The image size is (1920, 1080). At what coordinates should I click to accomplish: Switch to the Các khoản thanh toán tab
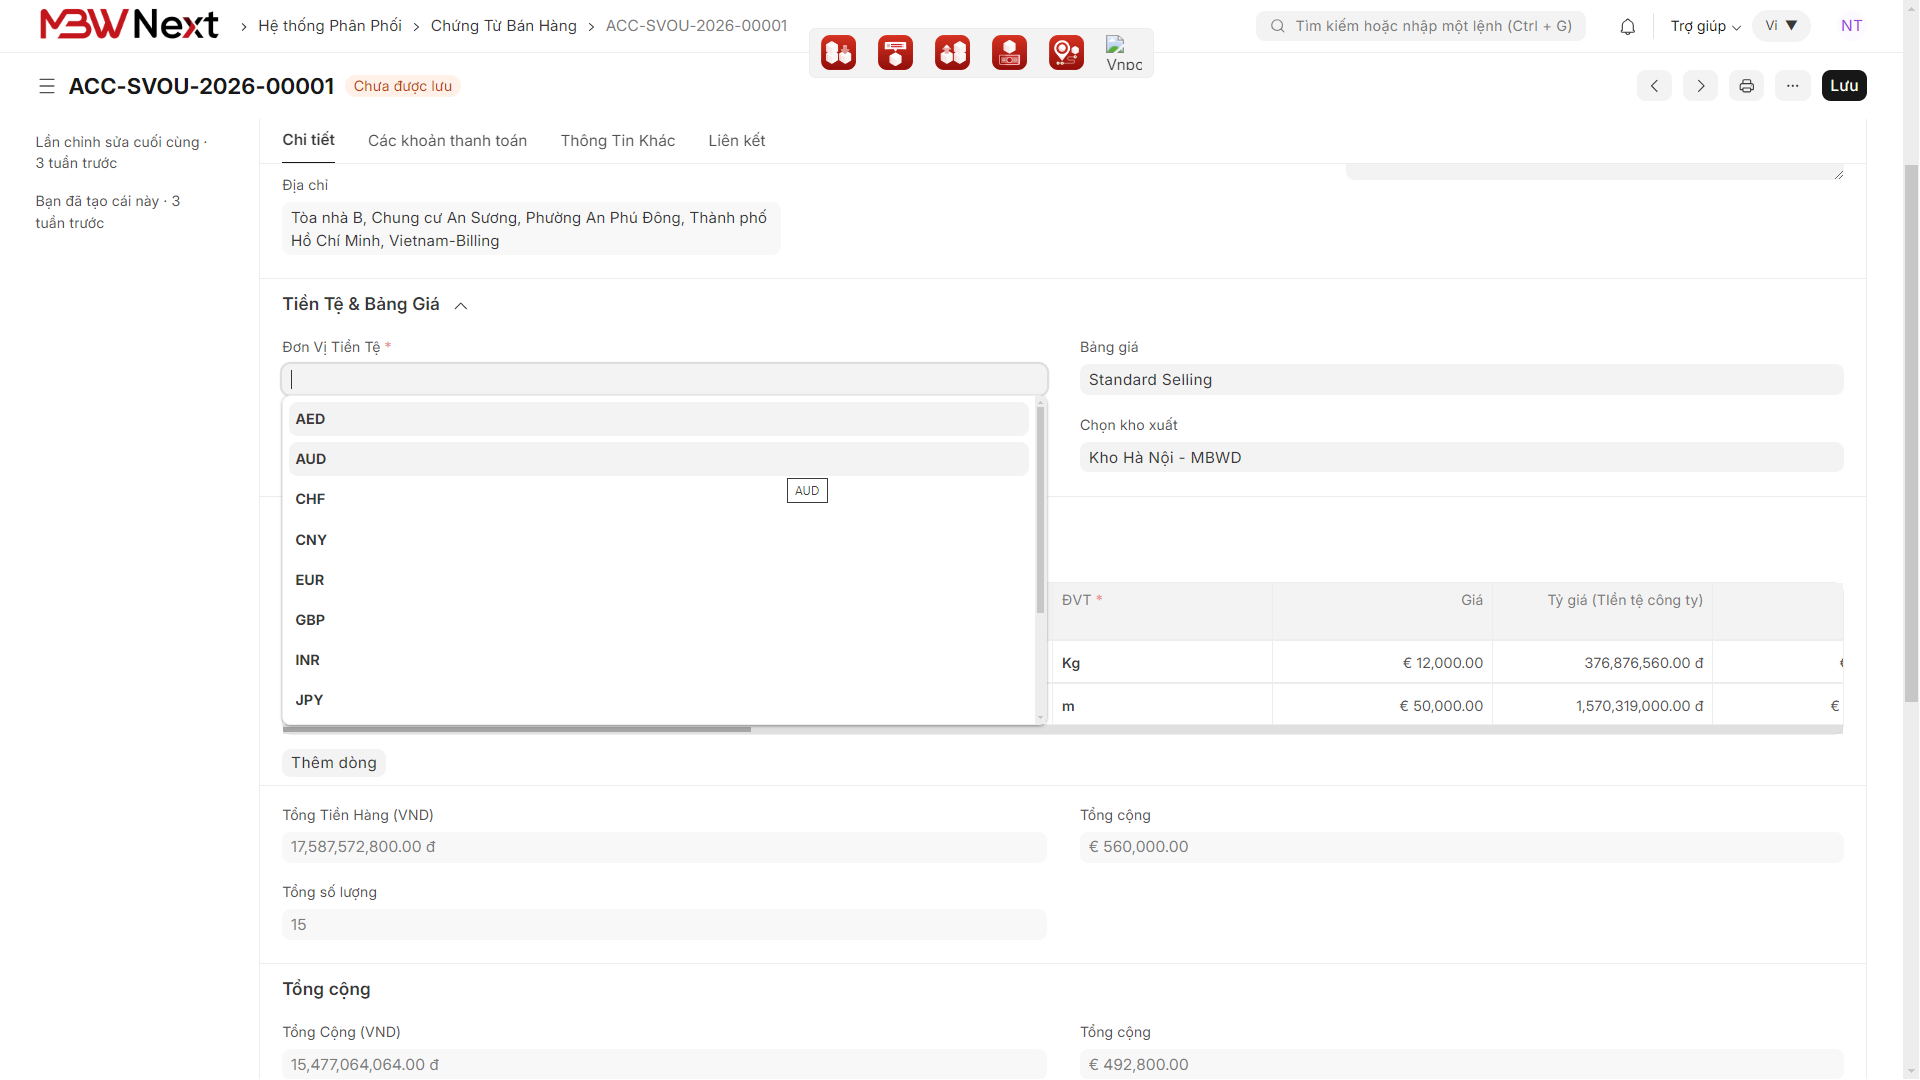(447, 141)
